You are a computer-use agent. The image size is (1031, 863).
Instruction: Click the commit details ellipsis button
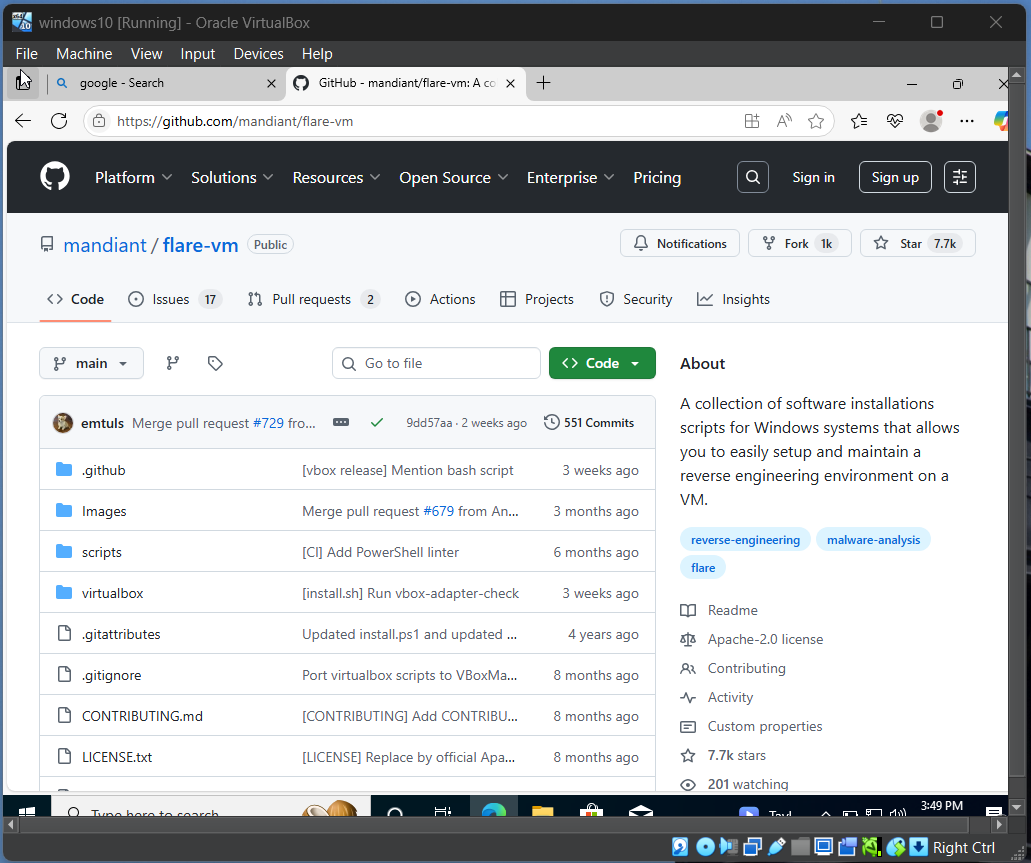pyautogui.click(x=341, y=422)
